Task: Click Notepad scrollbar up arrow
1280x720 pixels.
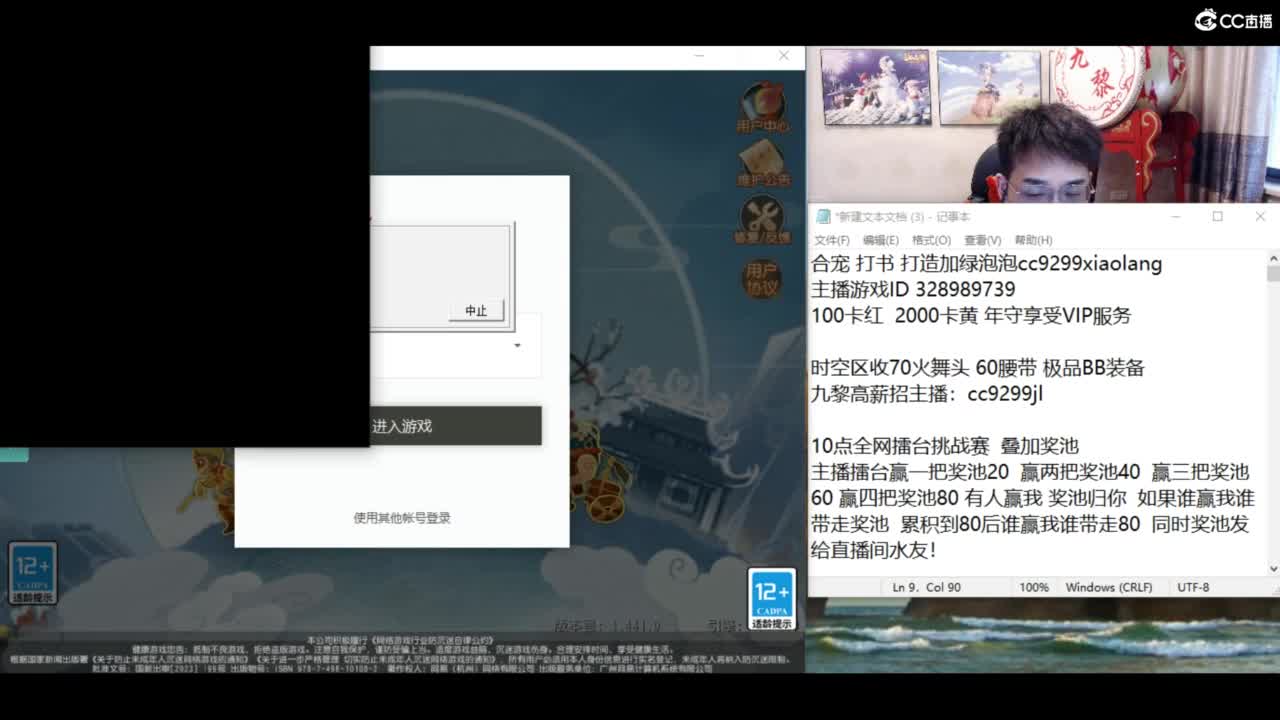Action: coord(1273,258)
